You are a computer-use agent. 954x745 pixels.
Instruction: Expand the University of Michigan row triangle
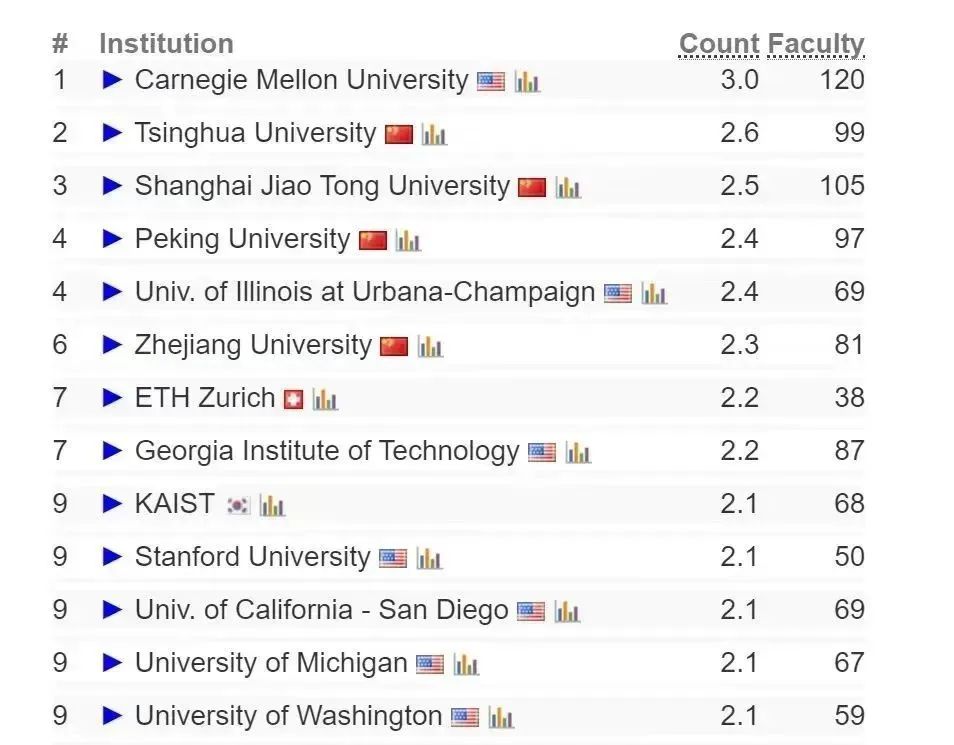(x=113, y=662)
